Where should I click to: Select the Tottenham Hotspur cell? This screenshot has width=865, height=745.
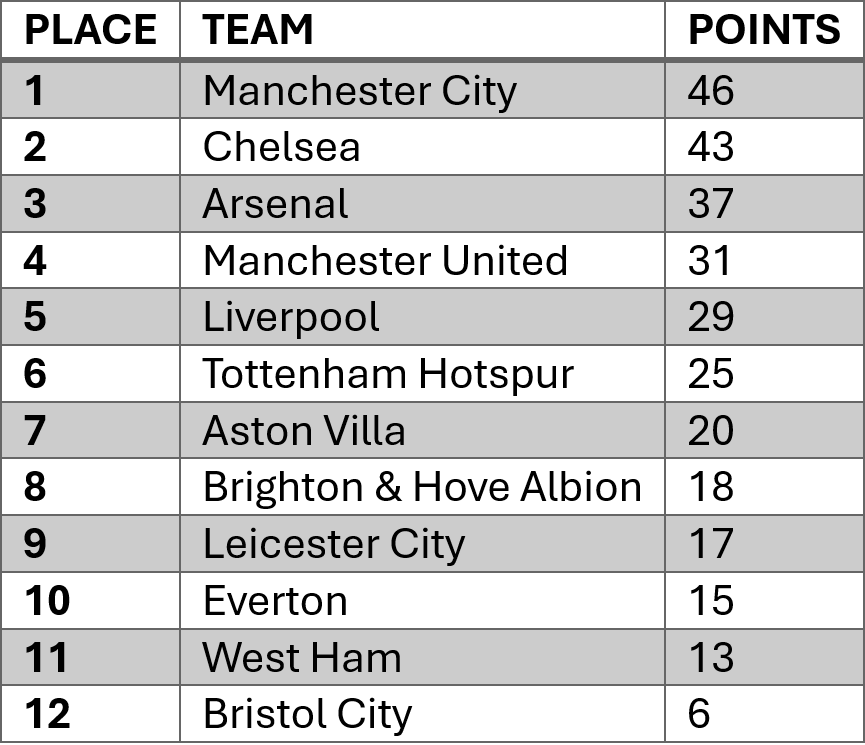click(x=388, y=374)
